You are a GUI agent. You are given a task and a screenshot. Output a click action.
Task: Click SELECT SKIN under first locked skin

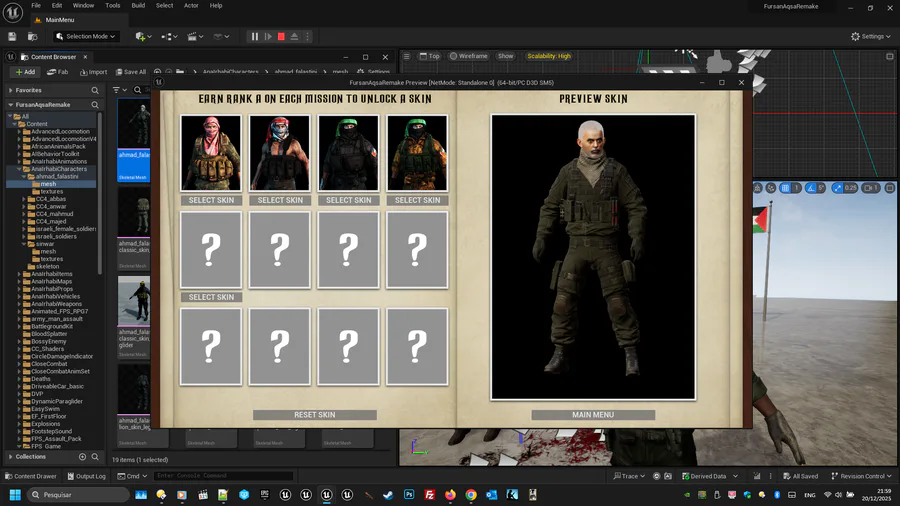tap(211, 297)
